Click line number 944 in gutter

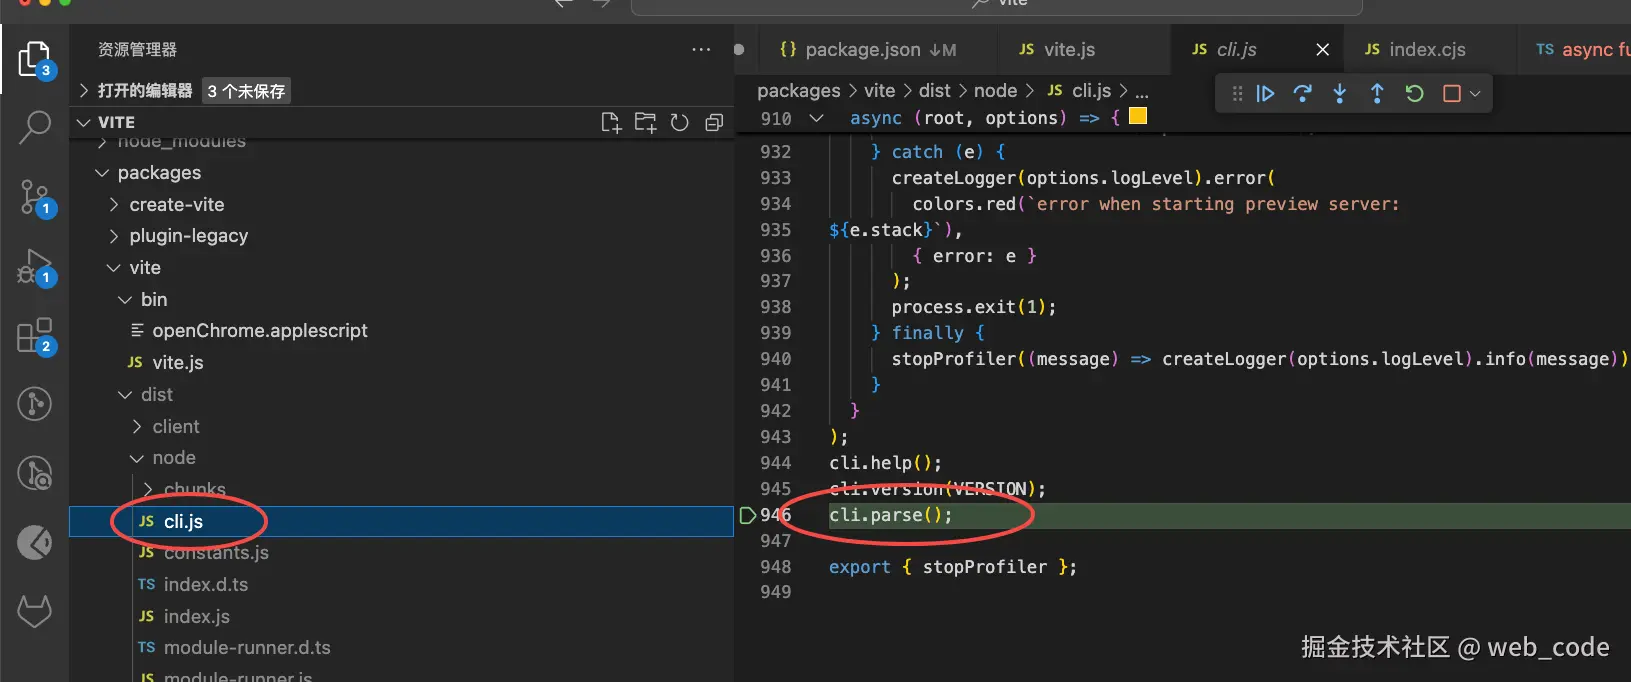coord(775,463)
